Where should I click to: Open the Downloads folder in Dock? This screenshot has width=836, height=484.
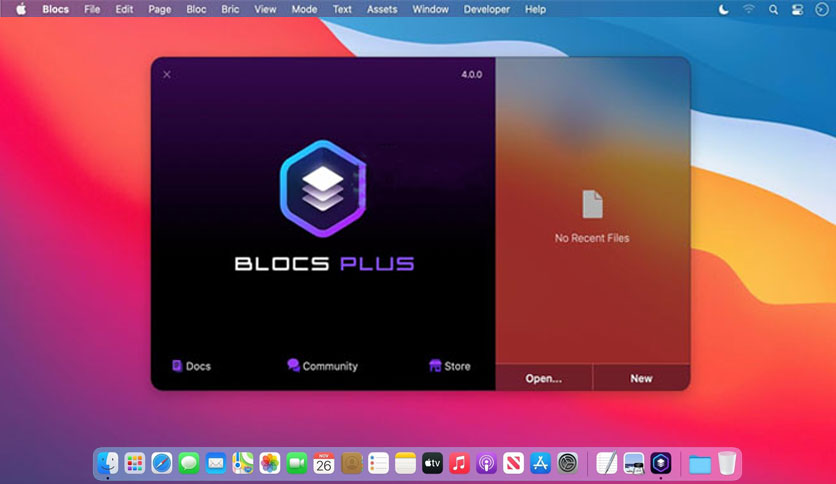(700, 464)
